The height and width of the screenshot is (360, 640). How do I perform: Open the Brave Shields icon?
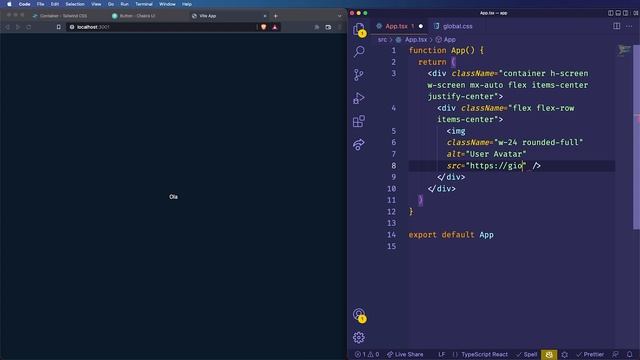[x=264, y=27]
